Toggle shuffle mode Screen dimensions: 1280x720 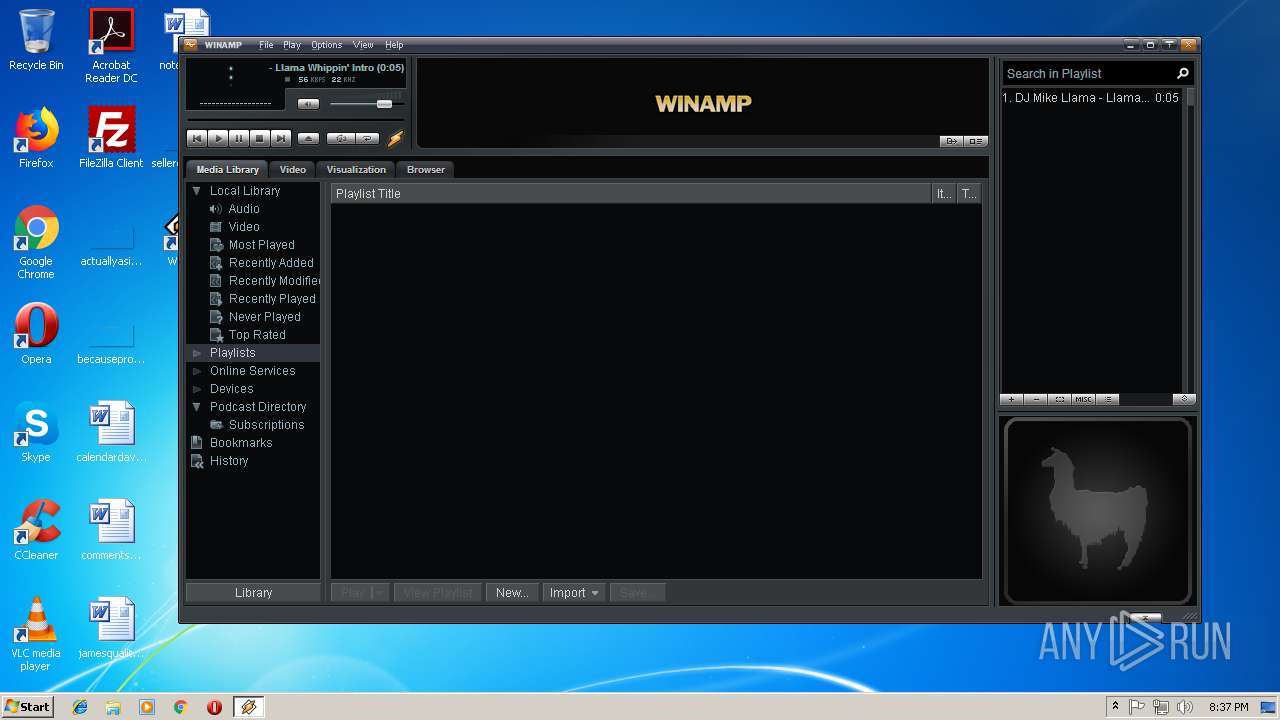click(341, 139)
